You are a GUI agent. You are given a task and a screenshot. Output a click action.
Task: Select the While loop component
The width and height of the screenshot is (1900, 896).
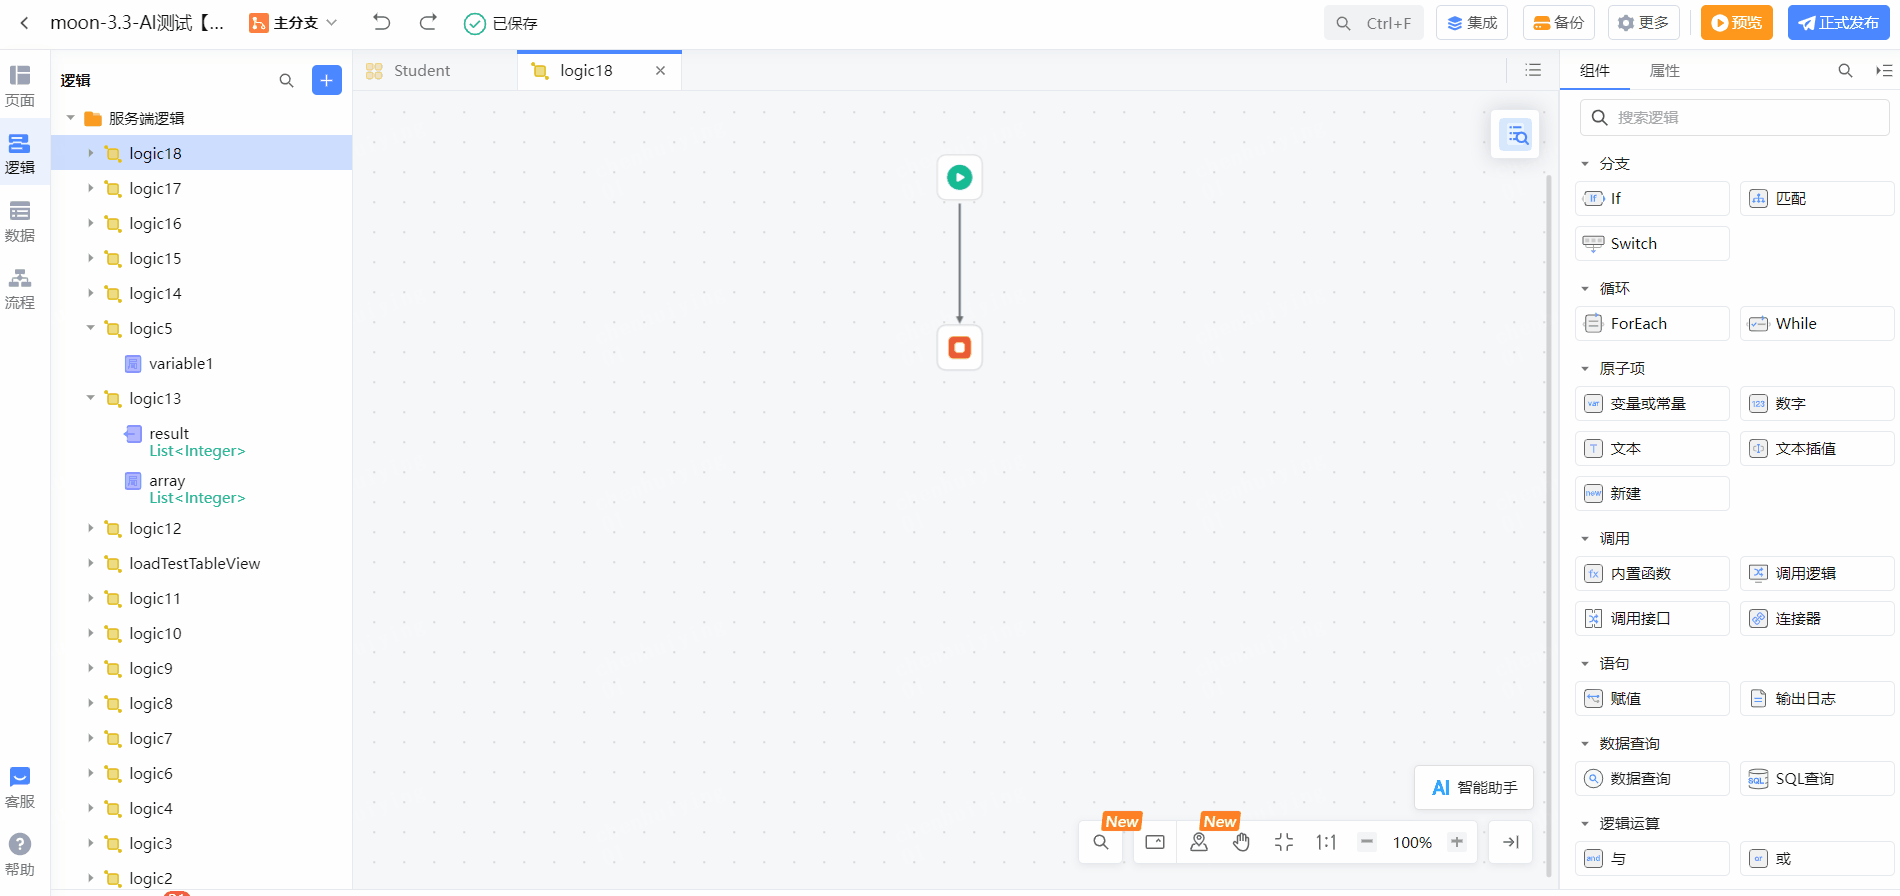click(1817, 323)
